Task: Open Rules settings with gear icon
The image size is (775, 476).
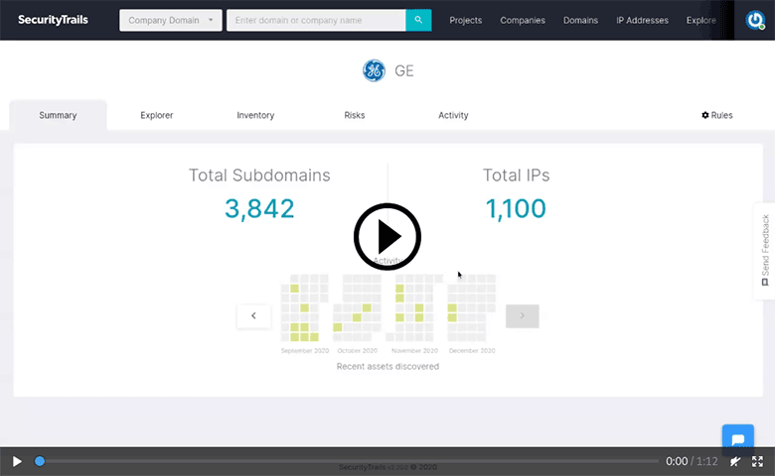Action: click(717, 115)
